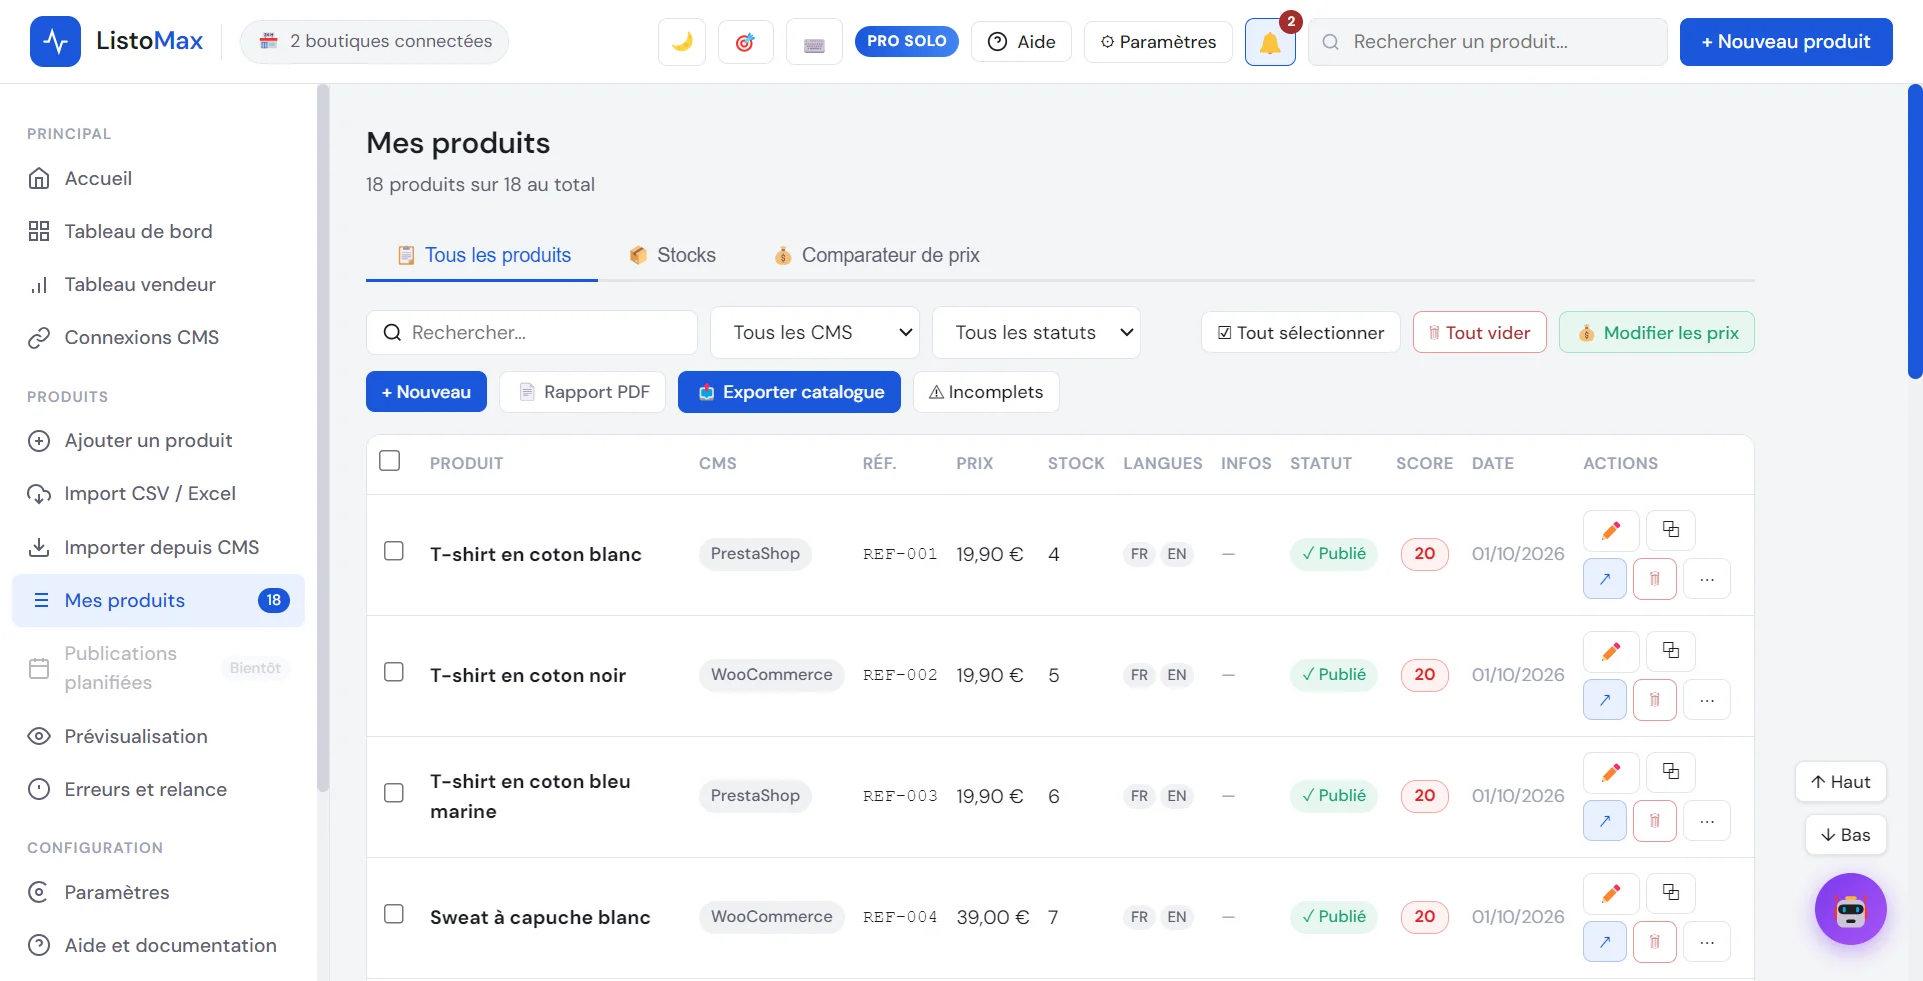Viewport: 1923px width, 981px height.
Task: Click the Nouveau produit button
Action: coord(1786,42)
